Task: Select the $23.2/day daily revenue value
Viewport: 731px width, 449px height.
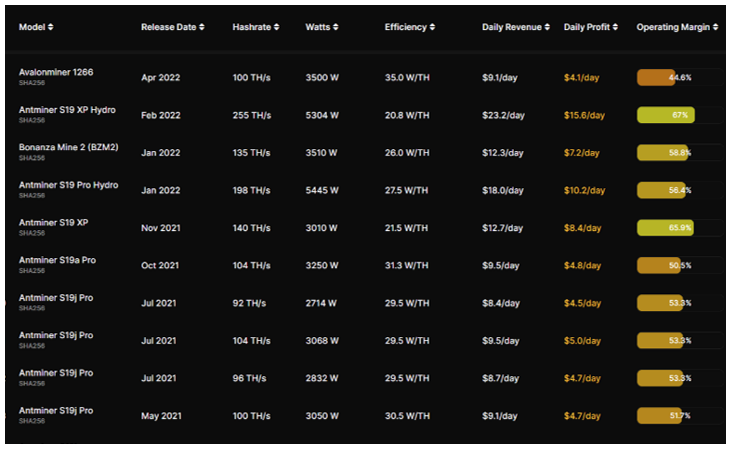Action: pos(503,115)
